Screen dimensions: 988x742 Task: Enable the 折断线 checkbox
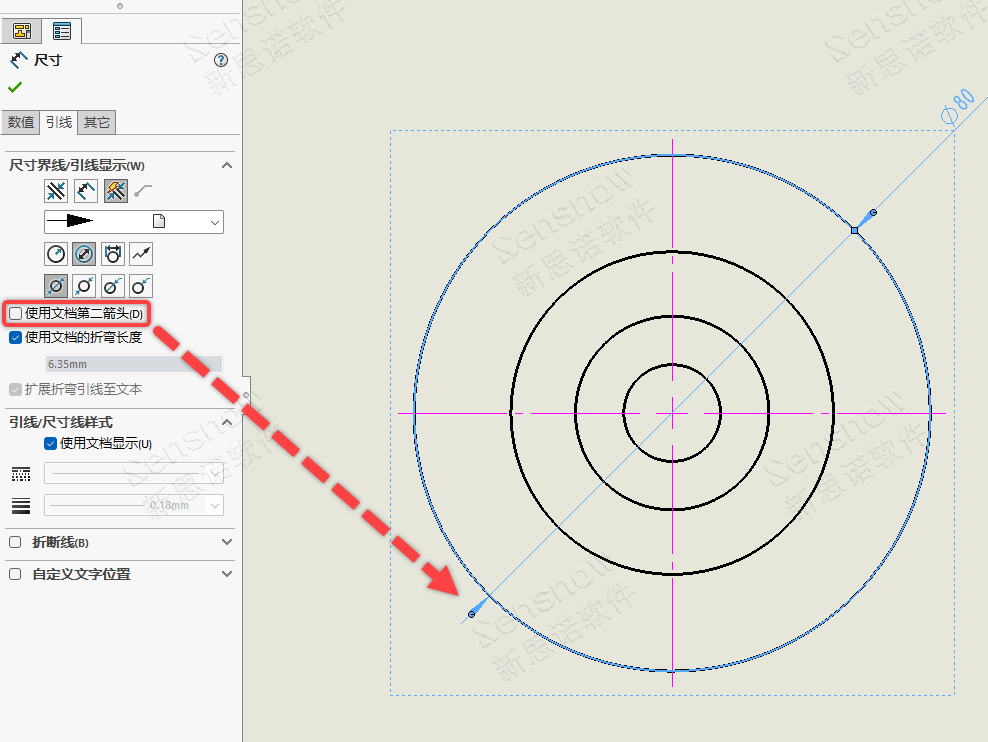click(15, 542)
